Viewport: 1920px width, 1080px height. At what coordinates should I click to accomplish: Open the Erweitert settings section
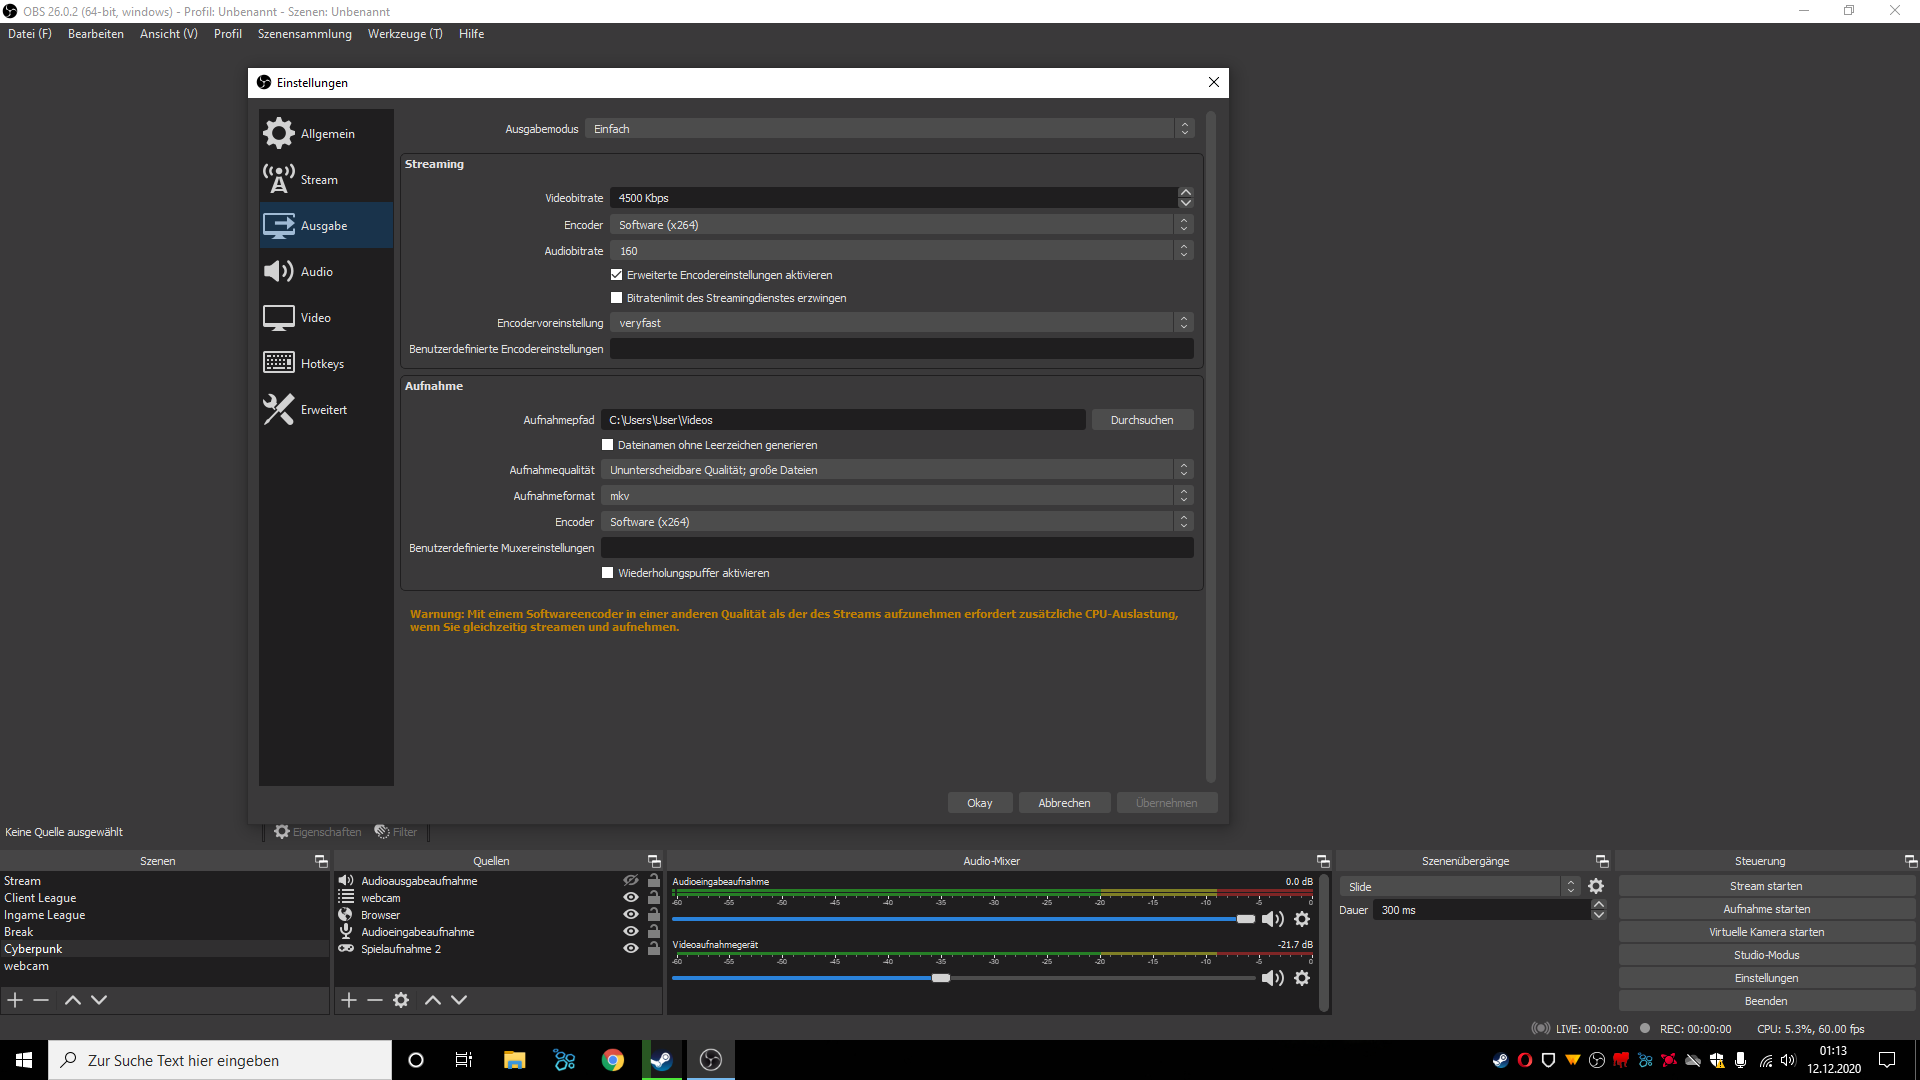click(323, 410)
